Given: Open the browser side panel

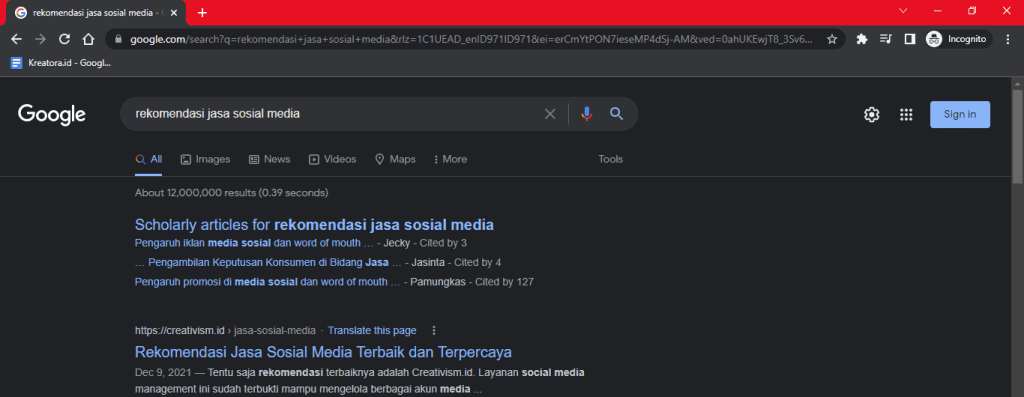Looking at the screenshot, I should click(x=909, y=39).
